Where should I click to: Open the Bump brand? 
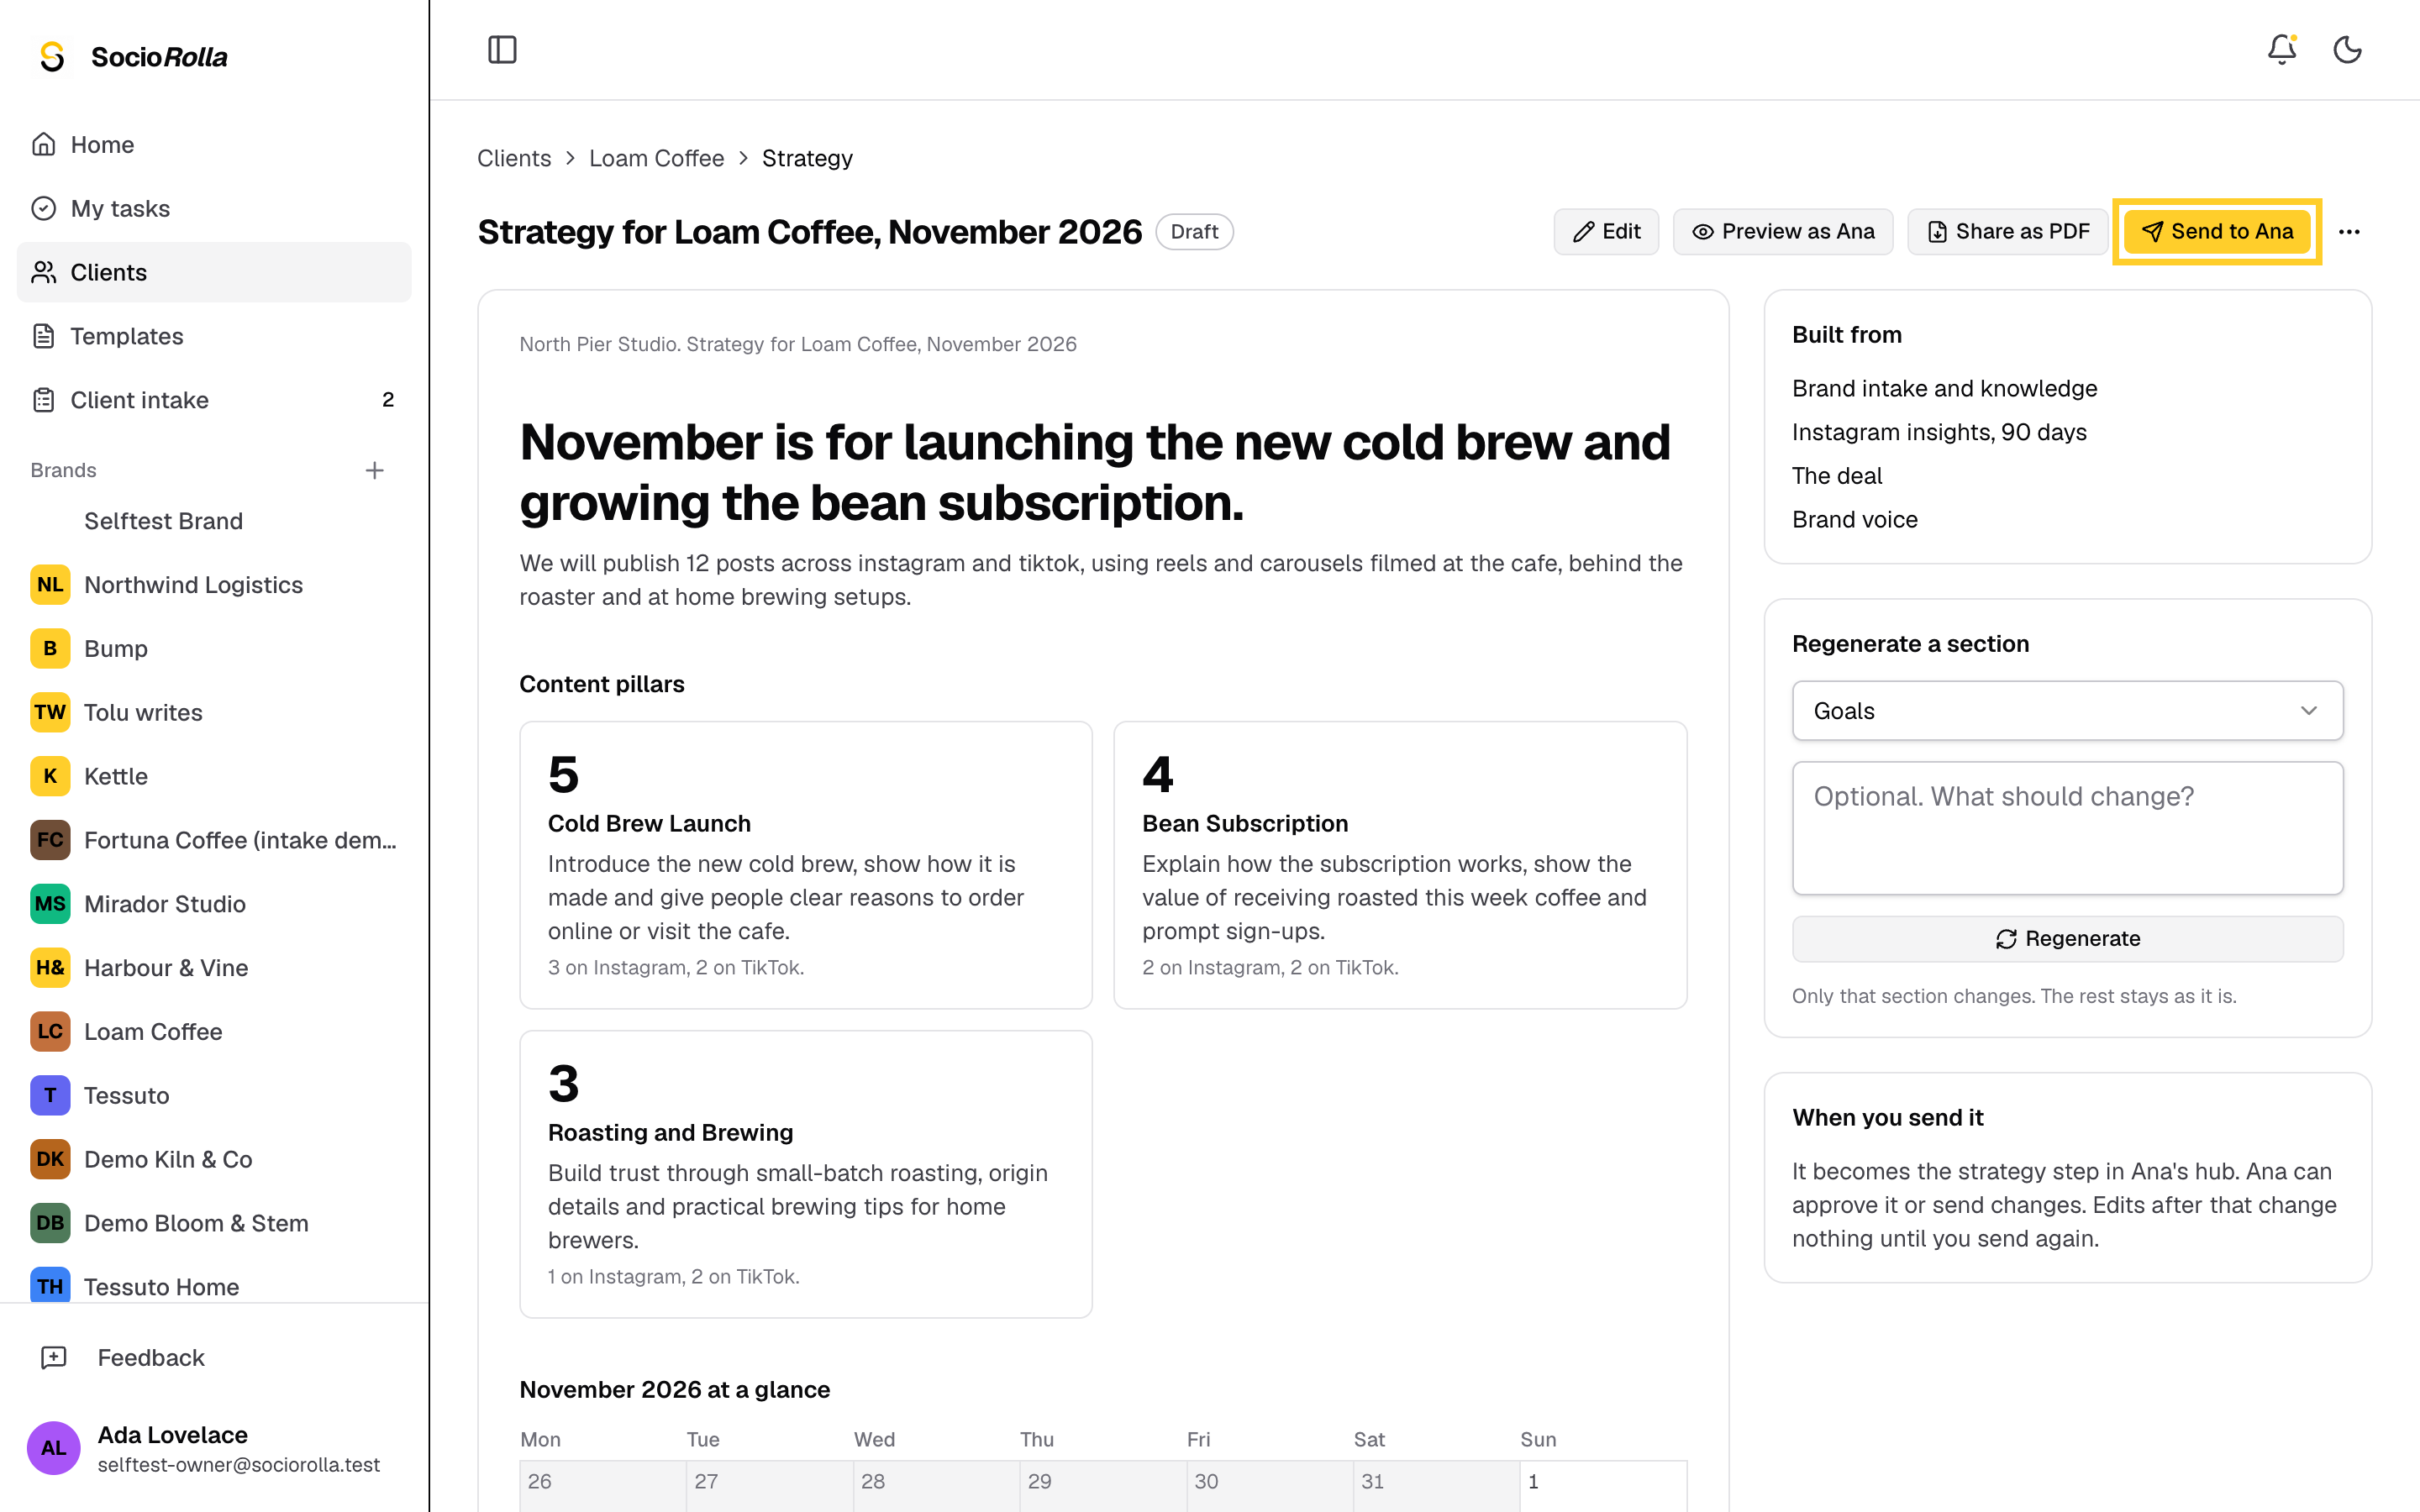[x=214, y=649]
